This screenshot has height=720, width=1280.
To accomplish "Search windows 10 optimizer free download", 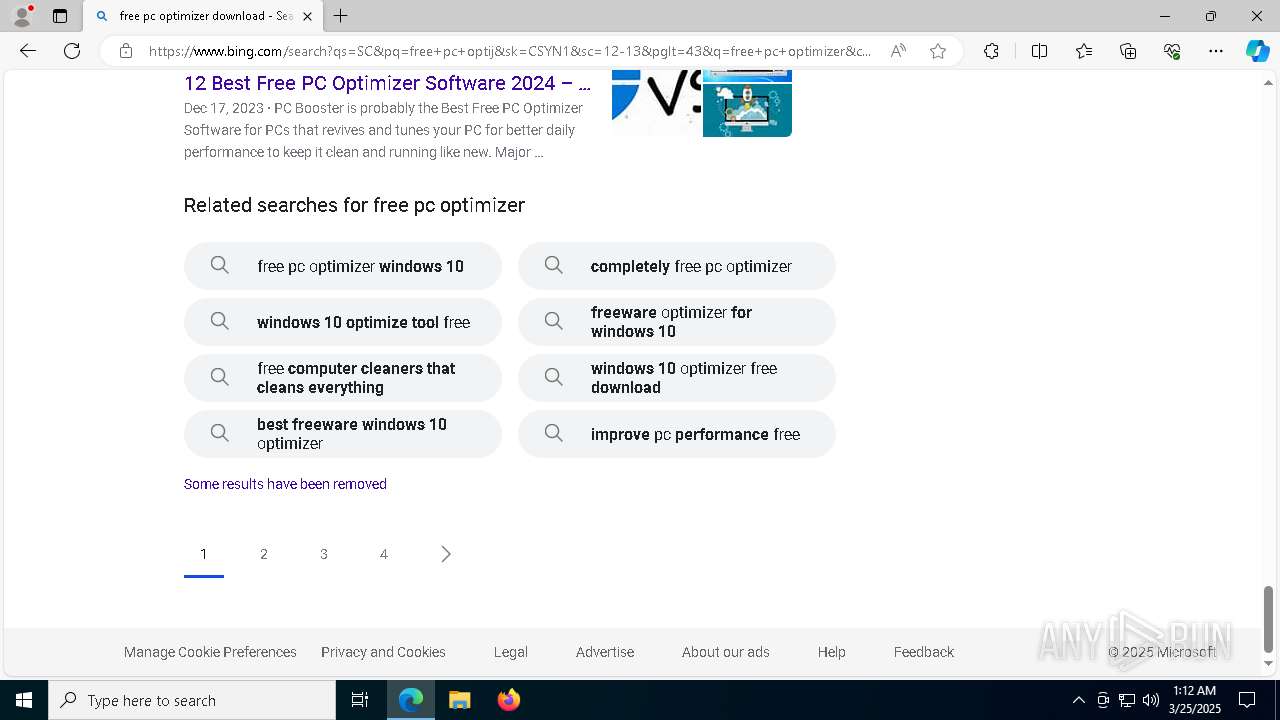I will [677, 378].
